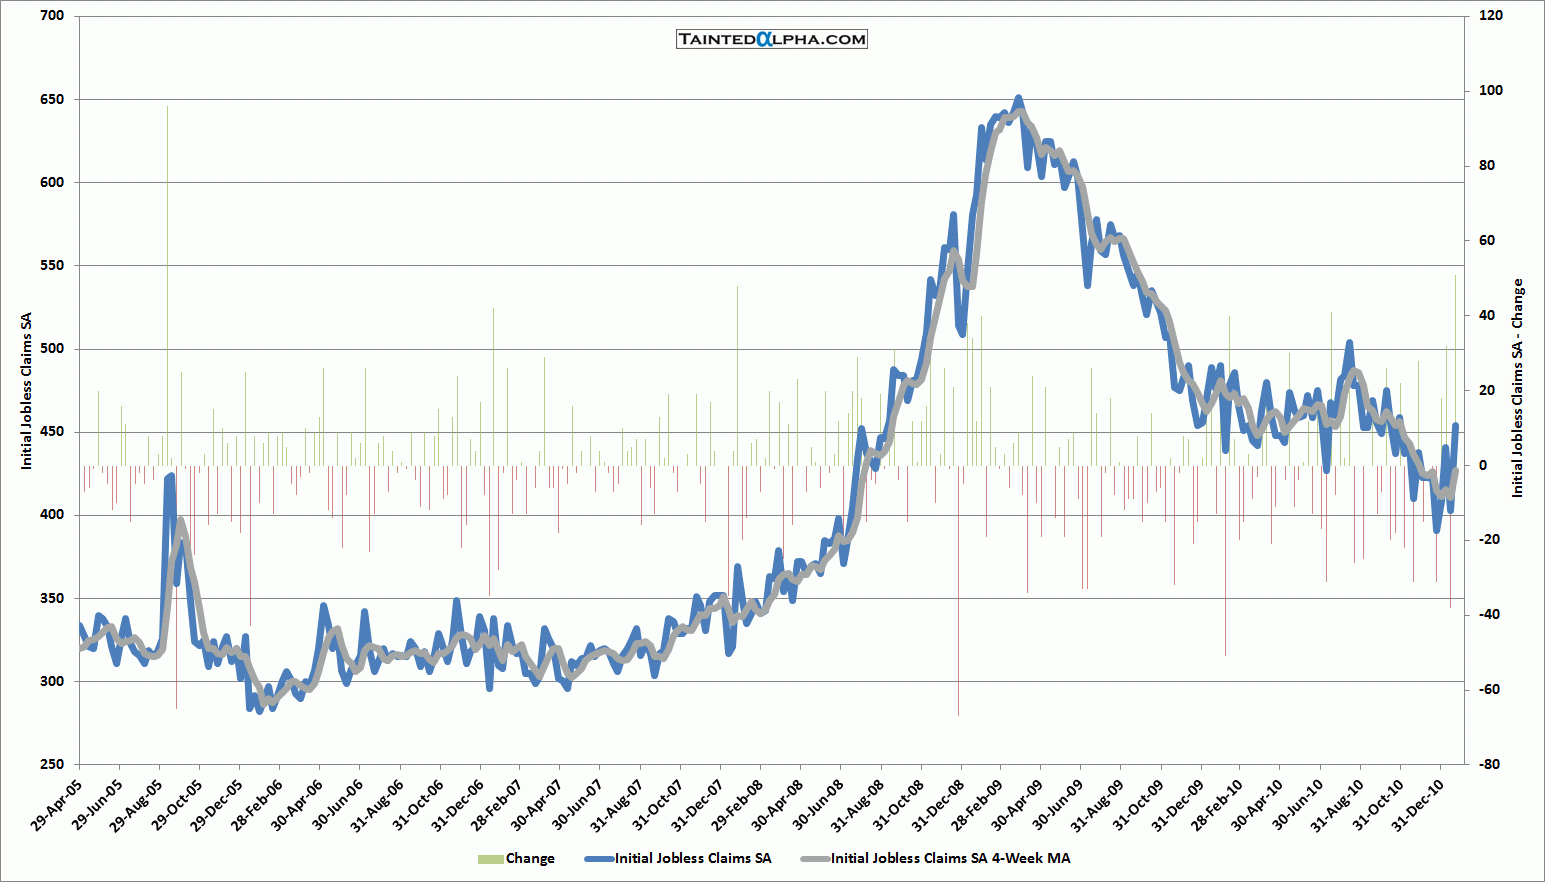Screen dimensions: 1545x882
Task: Click the -80 value on right axis
Action: [1490, 764]
